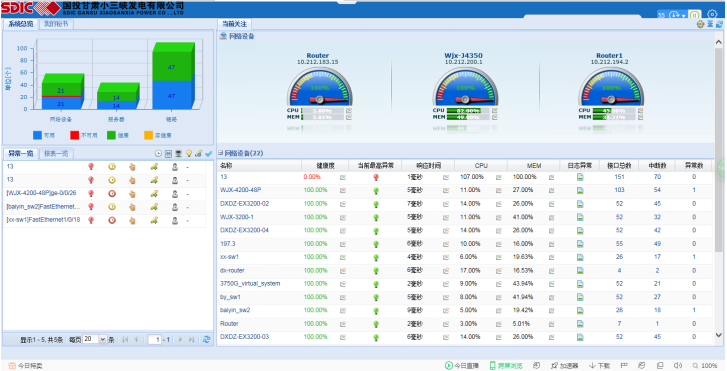Click the blue legend swatch in the chart
Viewport: 727px width, 371px height.
(x=38, y=135)
